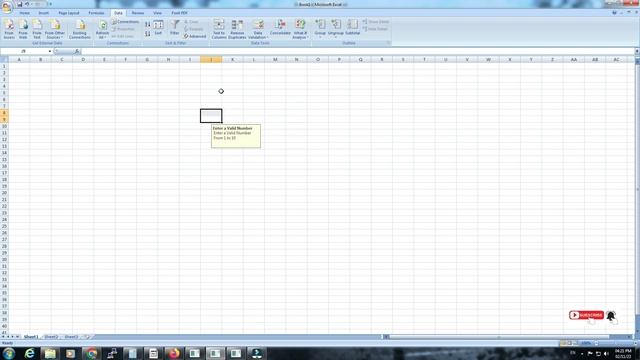Open Advanced filter options

(195, 36)
